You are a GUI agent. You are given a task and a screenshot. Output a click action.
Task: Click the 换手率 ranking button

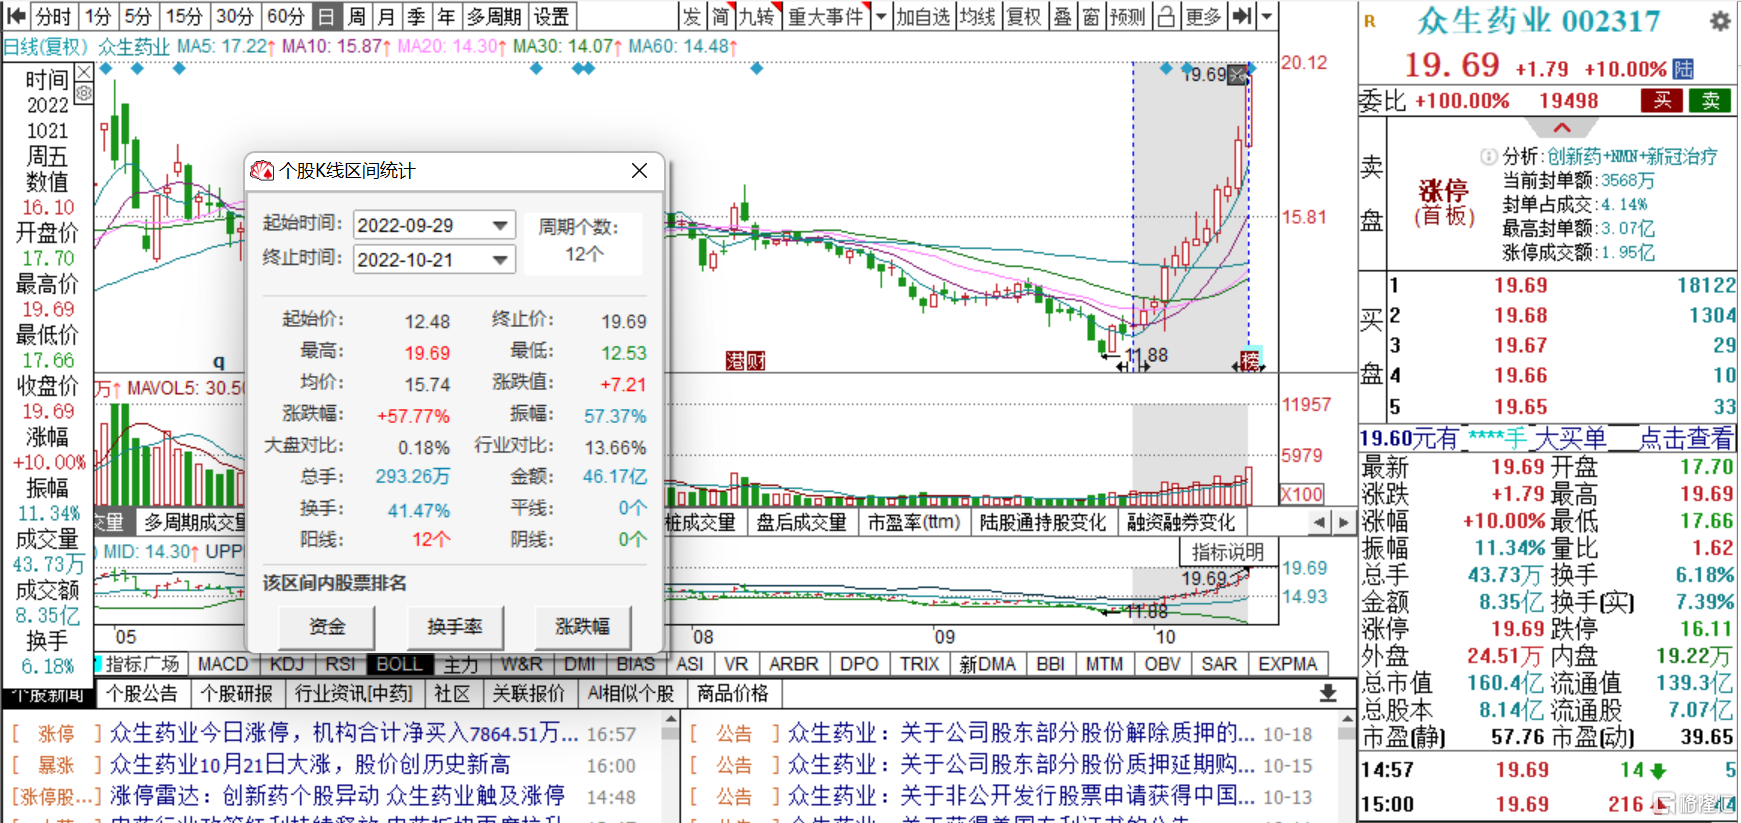click(x=455, y=627)
